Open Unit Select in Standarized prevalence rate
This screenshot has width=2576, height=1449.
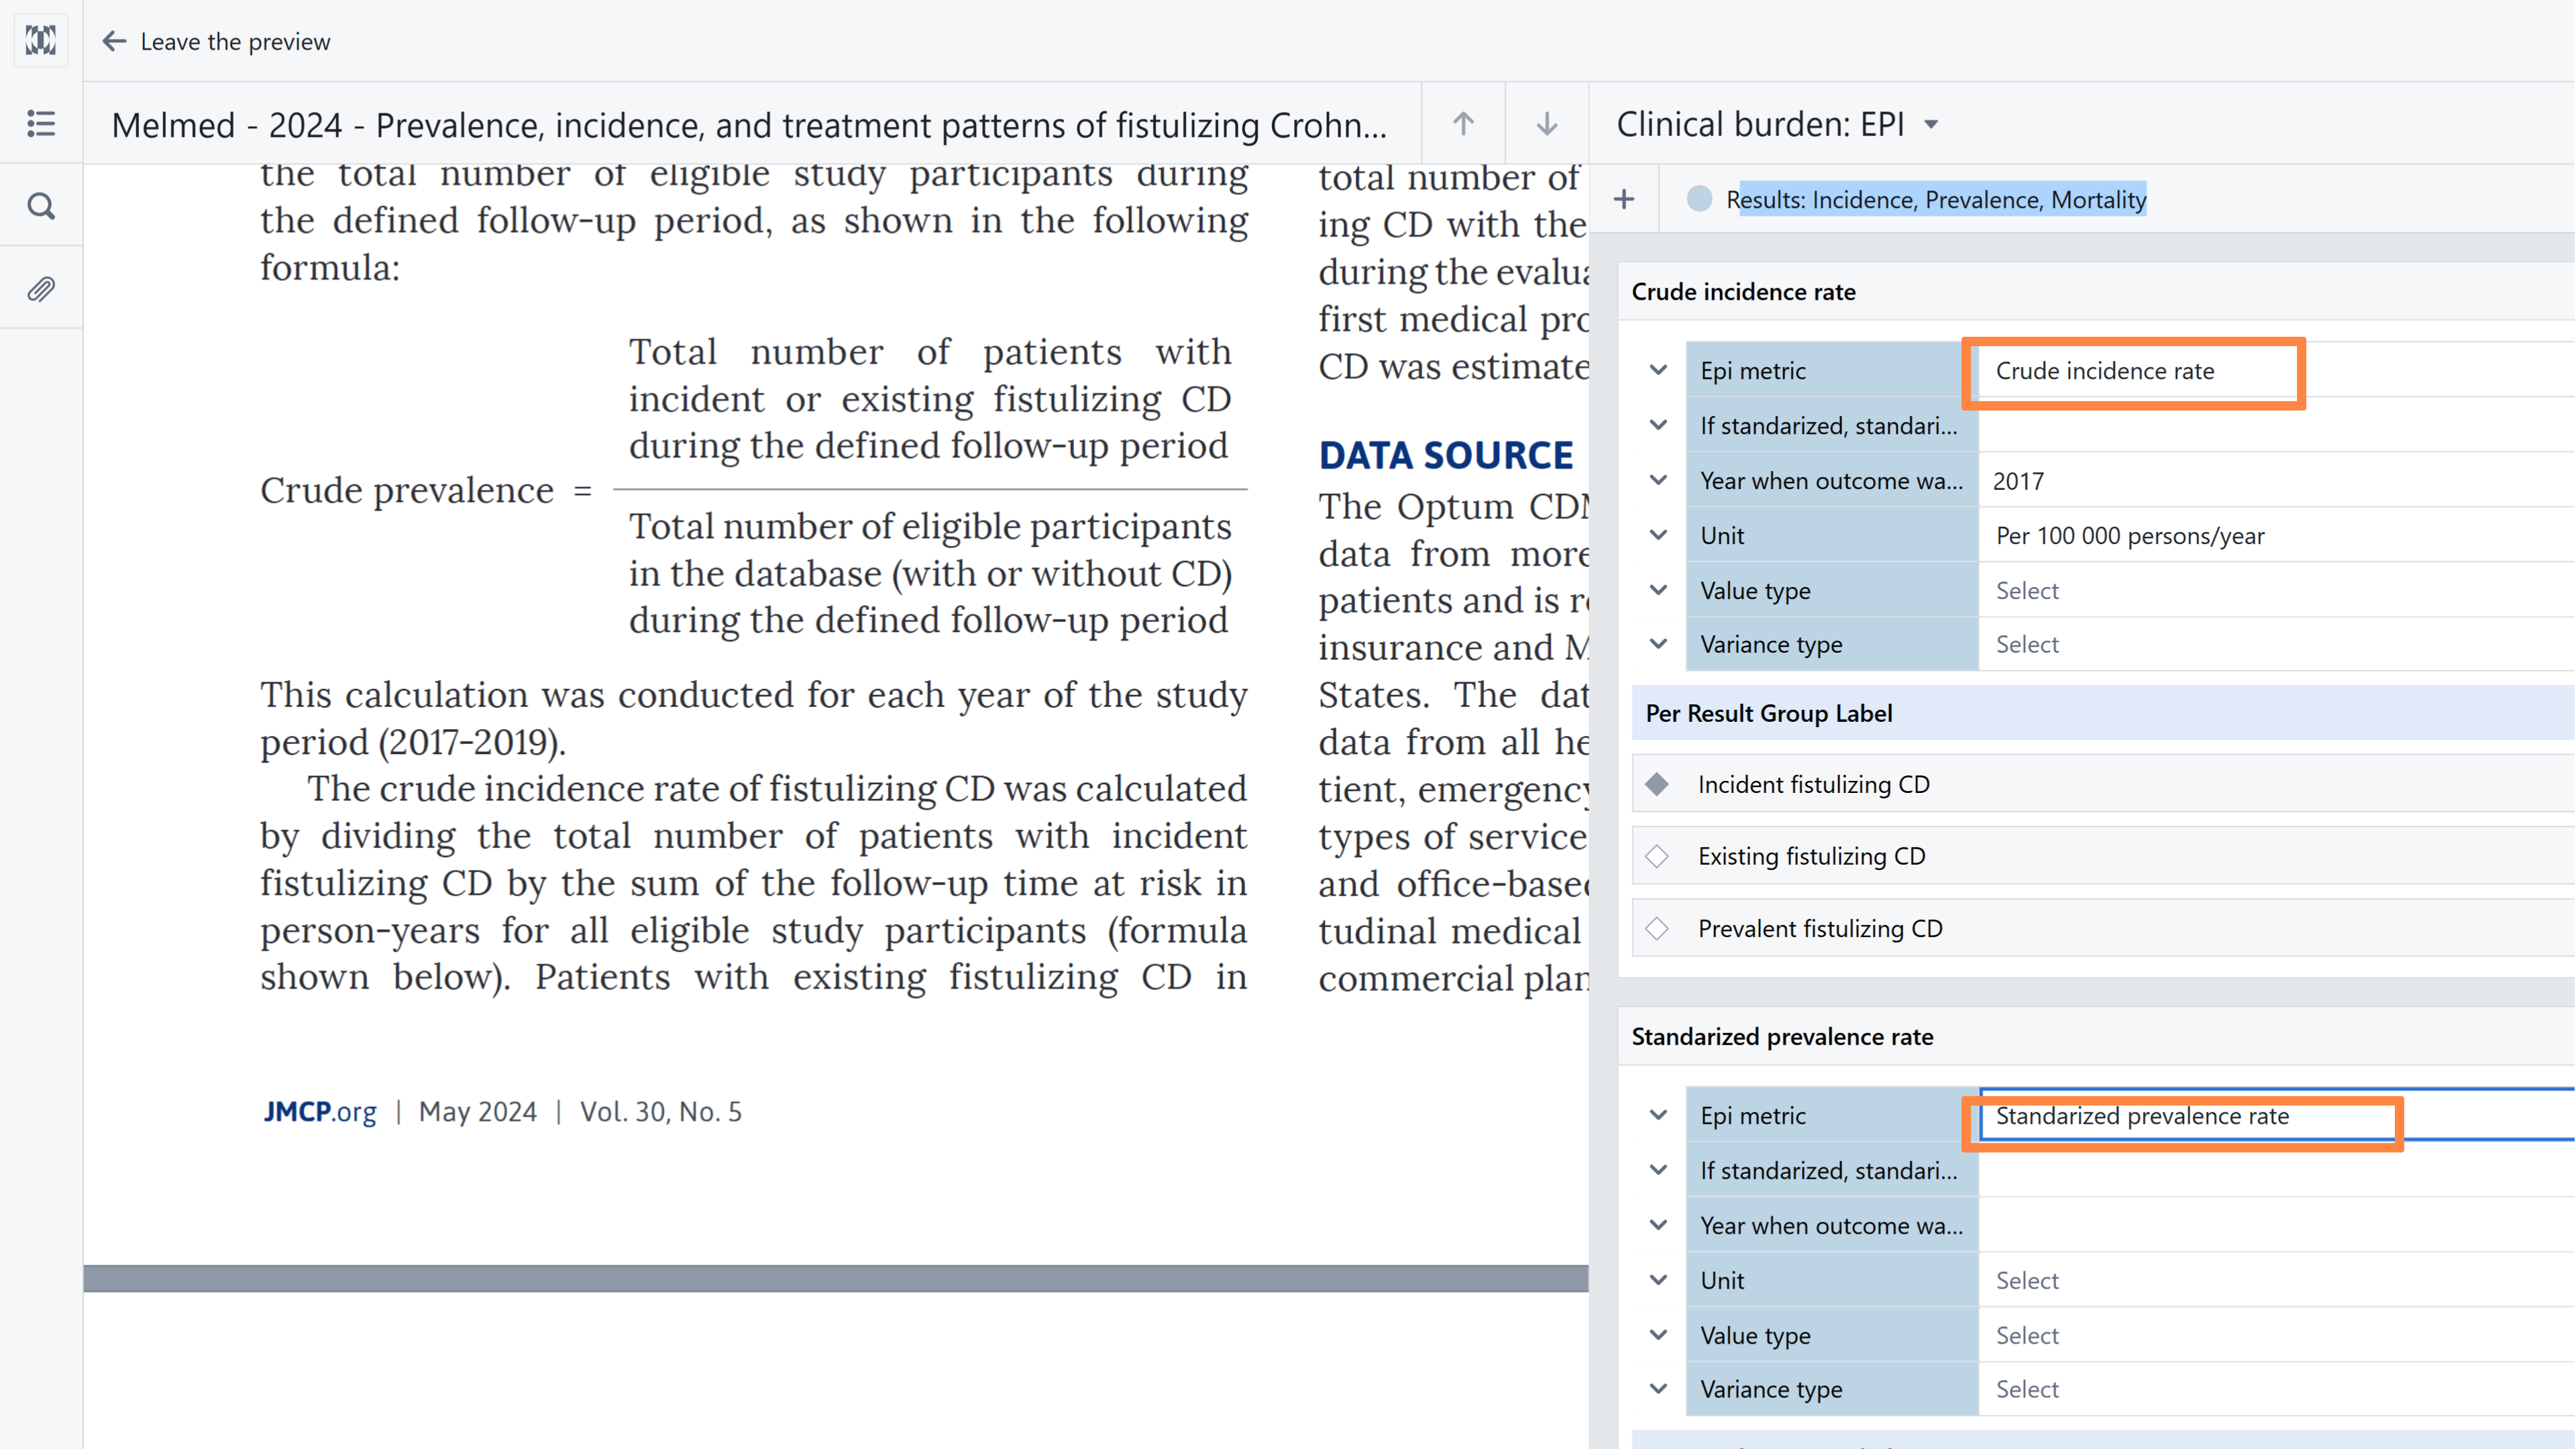pos(2277,1280)
